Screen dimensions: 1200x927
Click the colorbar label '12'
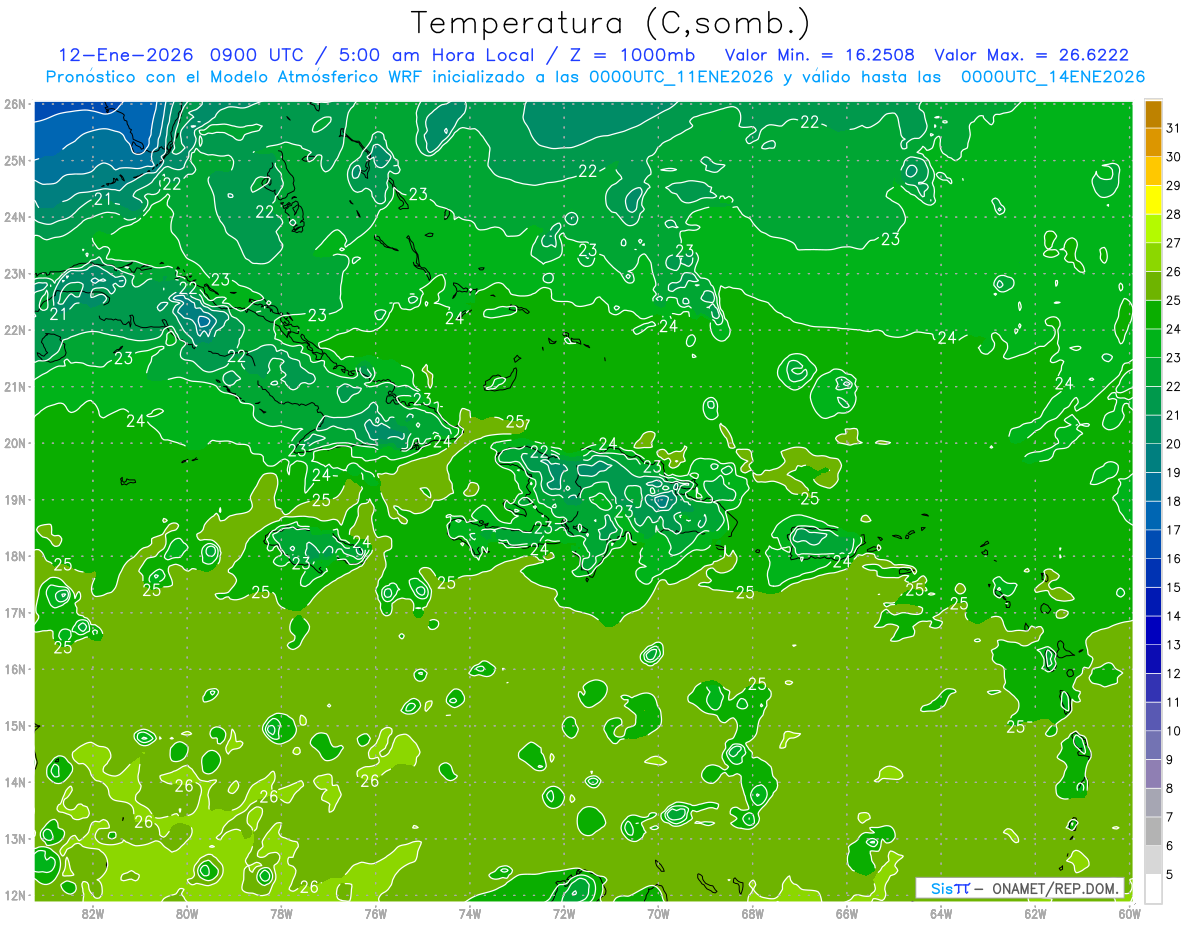pyautogui.click(x=1174, y=674)
